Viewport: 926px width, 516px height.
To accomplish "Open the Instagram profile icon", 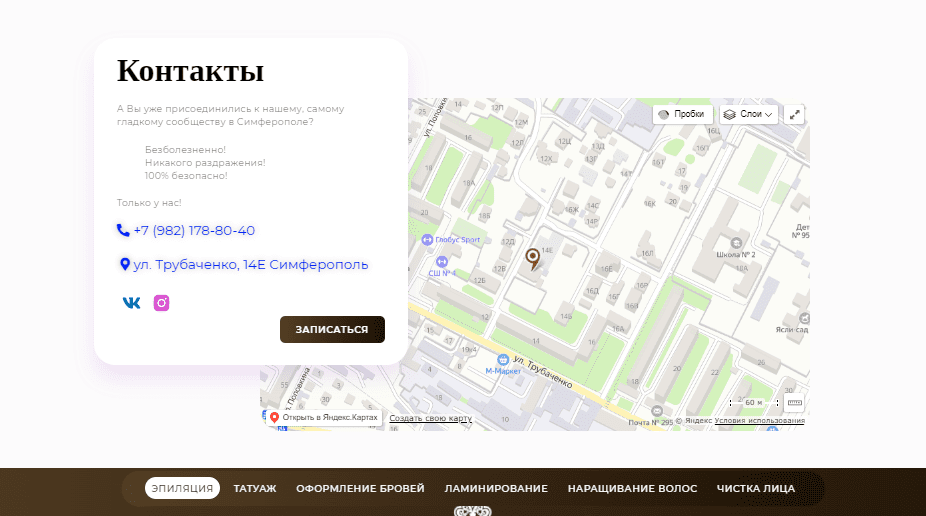I will pyautogui.click(x=161, y=303).
